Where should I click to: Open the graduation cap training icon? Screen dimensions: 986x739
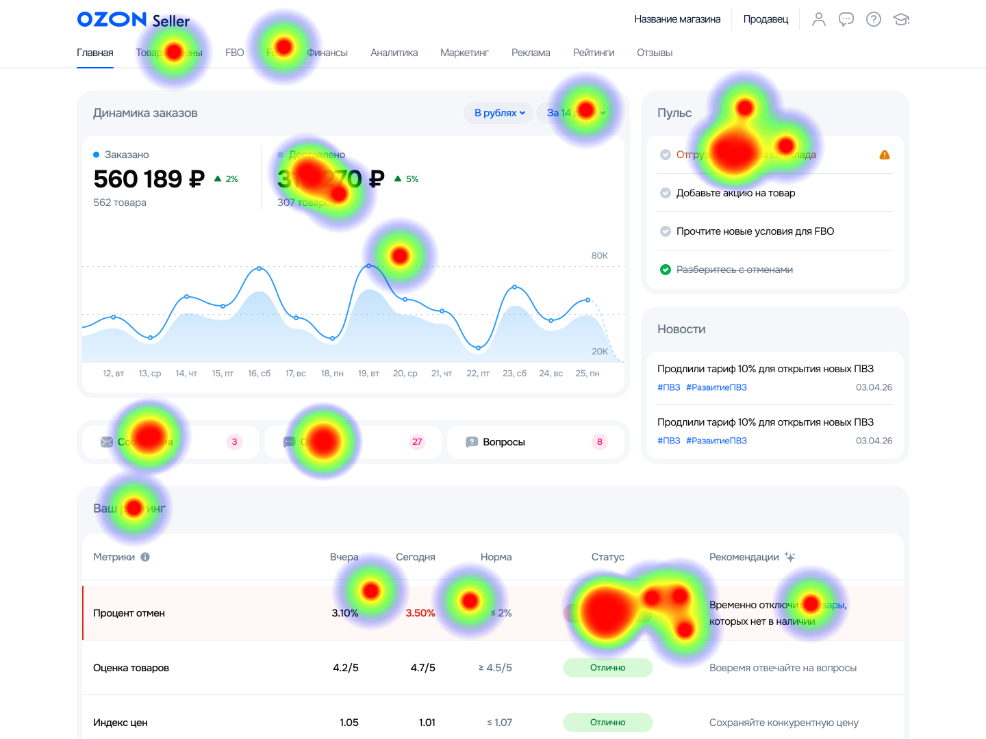coord(901,19)
